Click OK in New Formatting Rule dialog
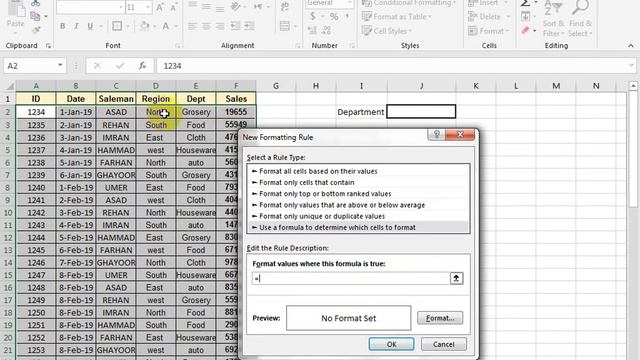640x360 pixels. click(391, 344)
